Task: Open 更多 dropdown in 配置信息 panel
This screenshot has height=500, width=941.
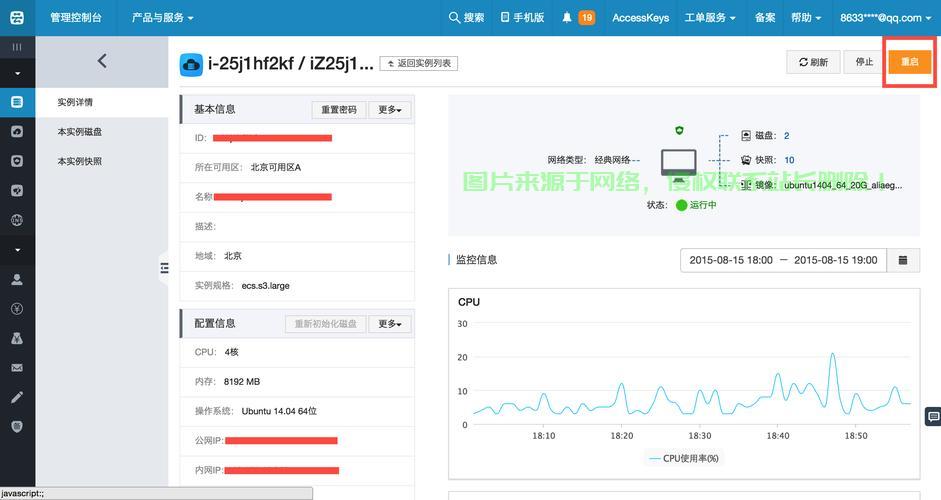Action: [x=390, y=324]
